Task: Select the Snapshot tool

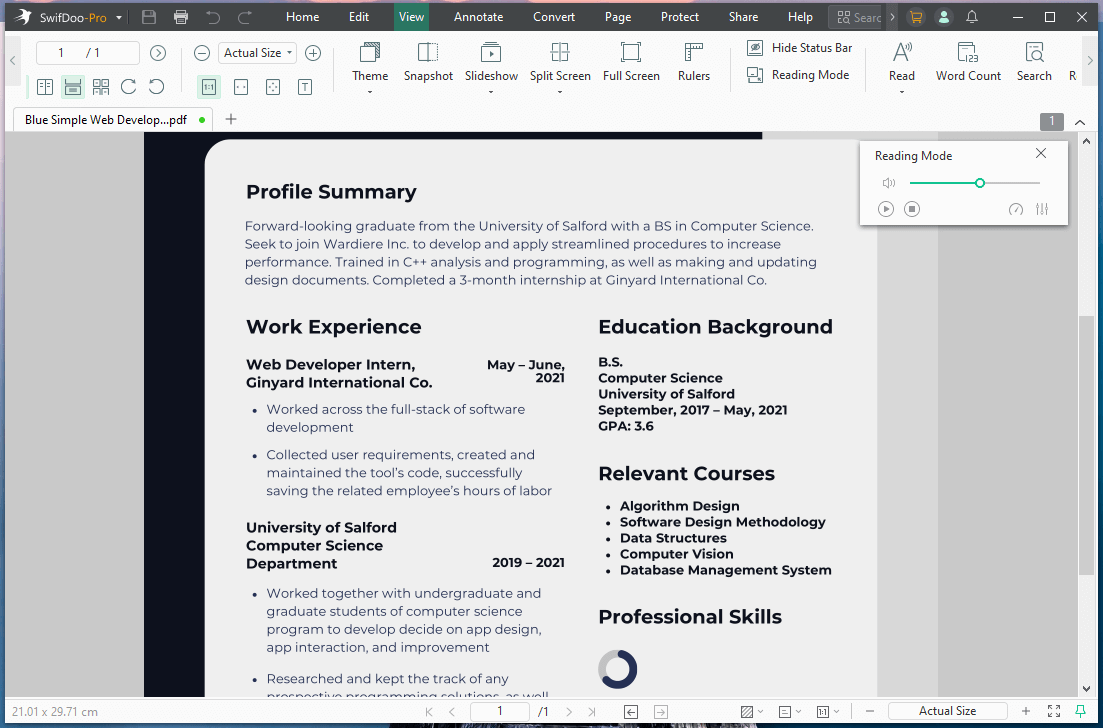Action: click(427, 62)
